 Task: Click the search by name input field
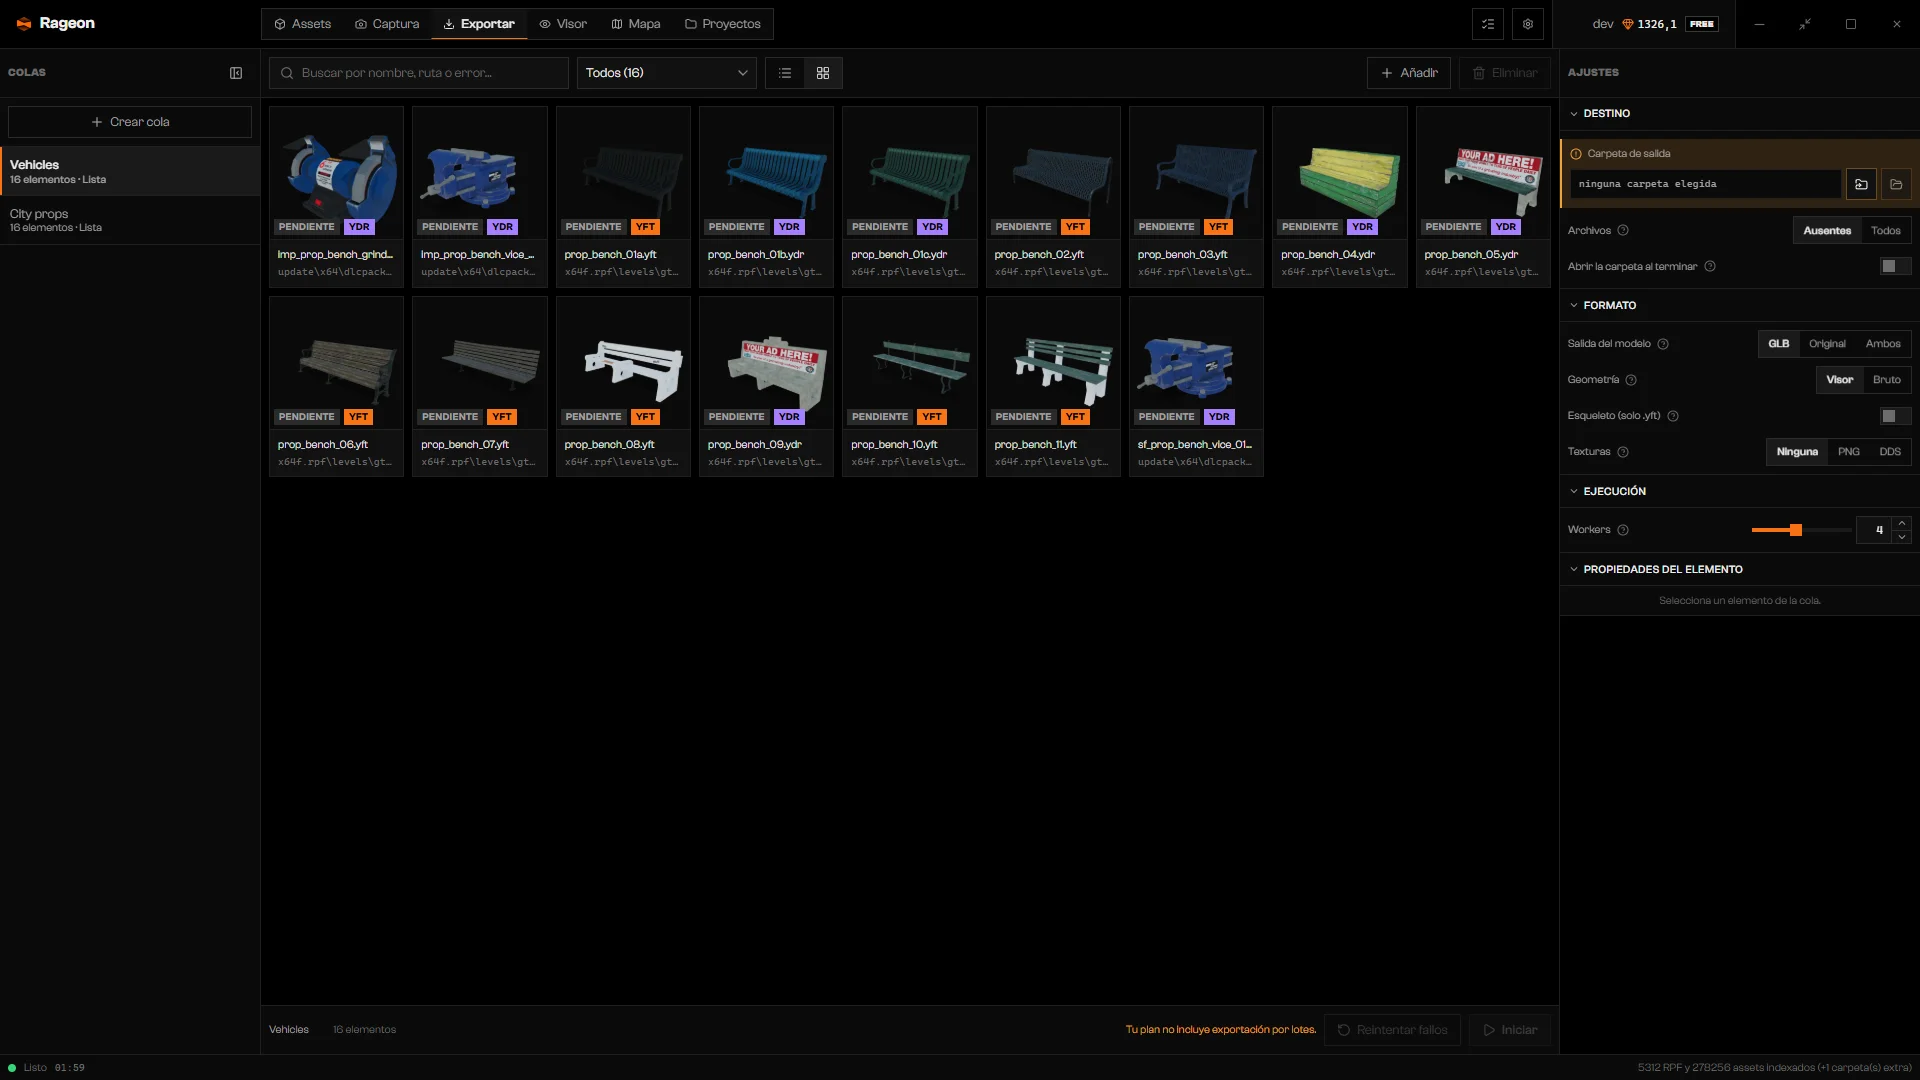pos(419,73)
